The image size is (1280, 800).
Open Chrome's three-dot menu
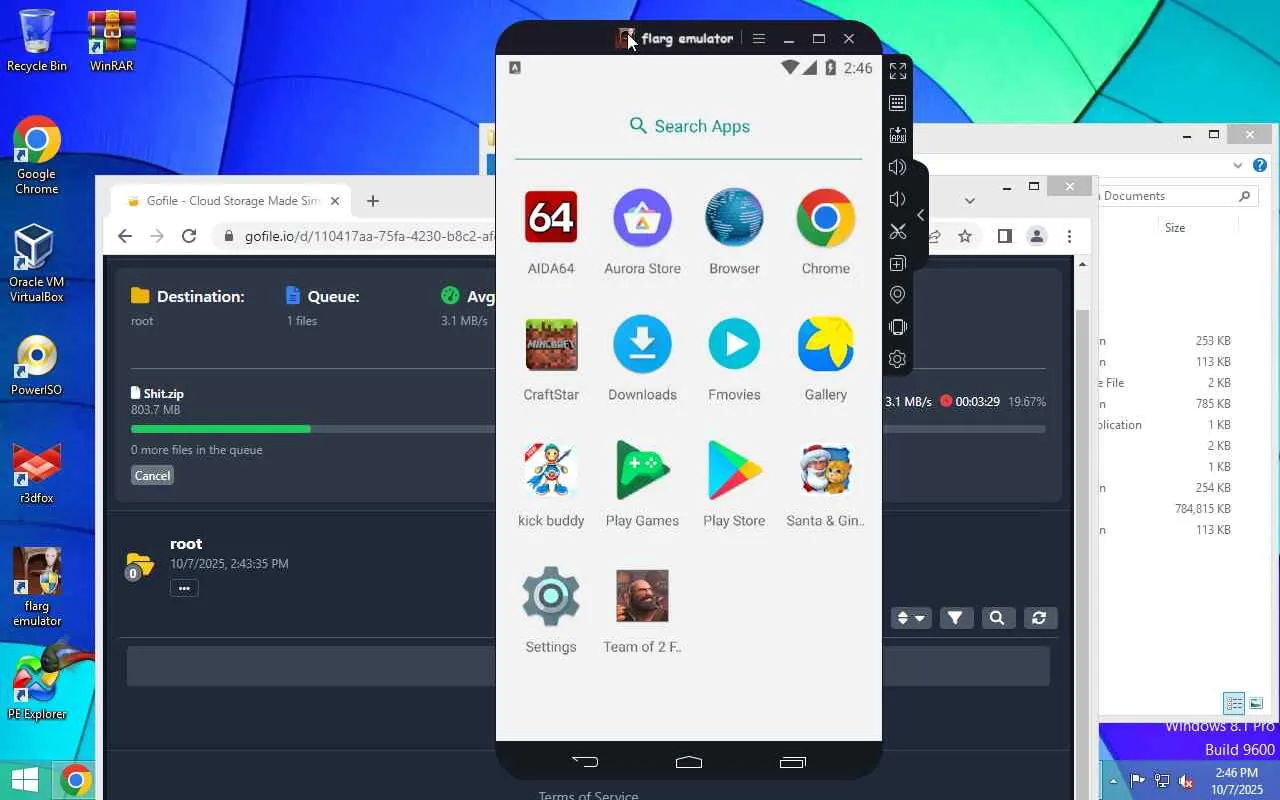1069,236
